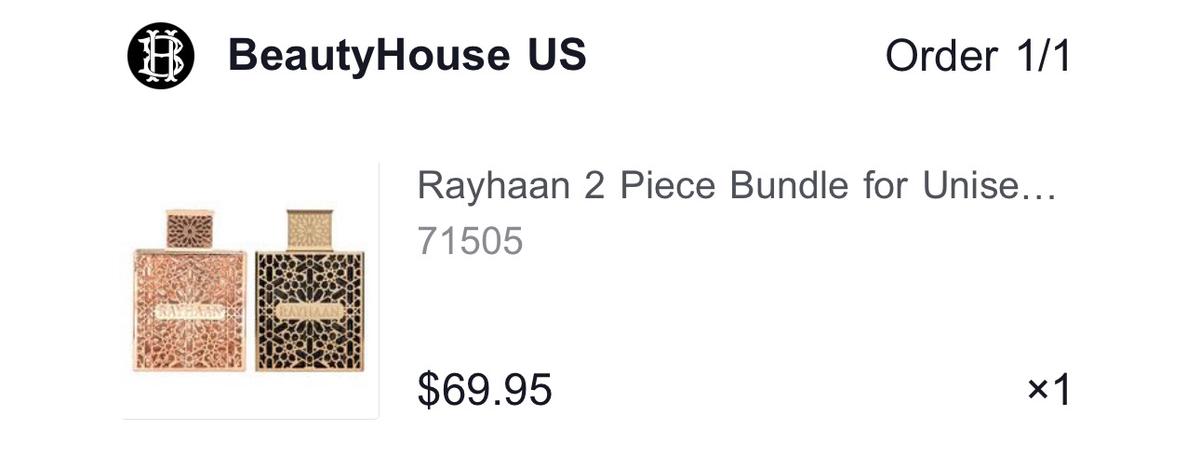
Task: Click the rose gold perfume bottle
Action: [190, 300]
